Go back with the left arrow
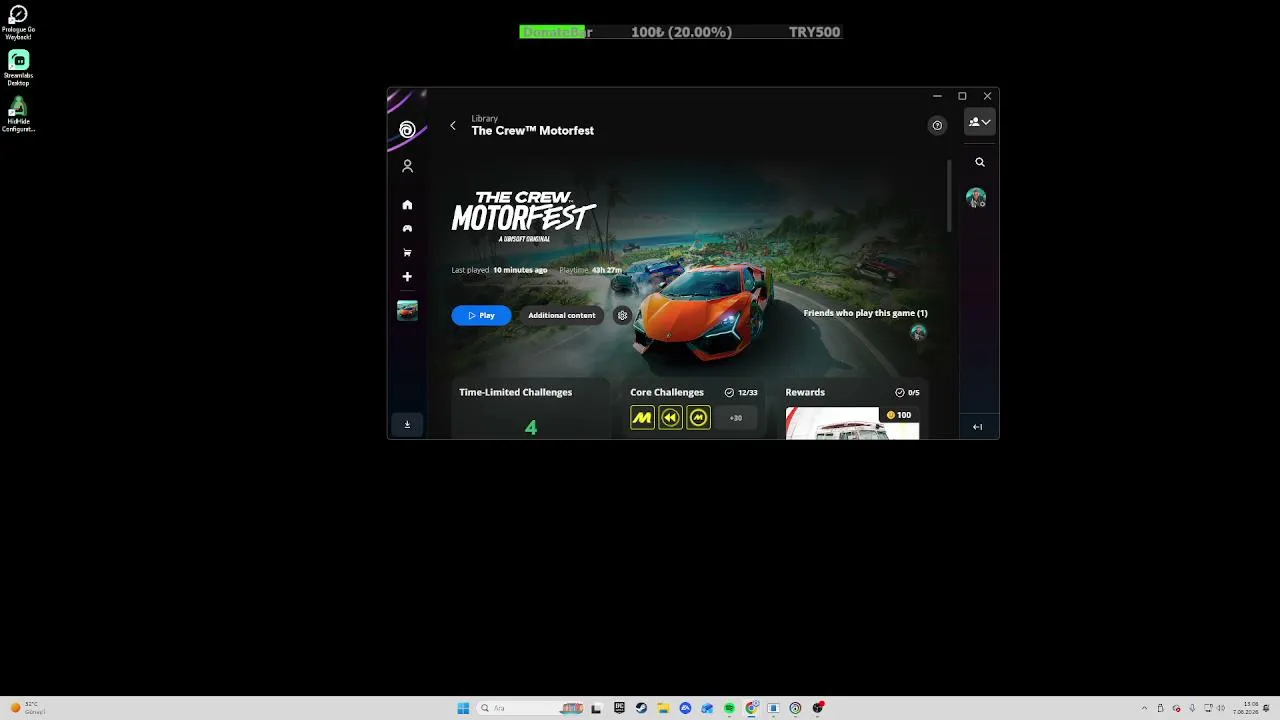The height and width of the screenshot is (720, 1280). click(453, 125)
